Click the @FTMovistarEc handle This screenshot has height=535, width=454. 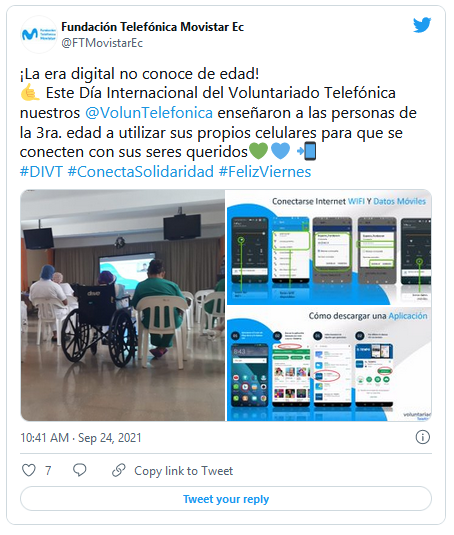[x=102, y=43]
